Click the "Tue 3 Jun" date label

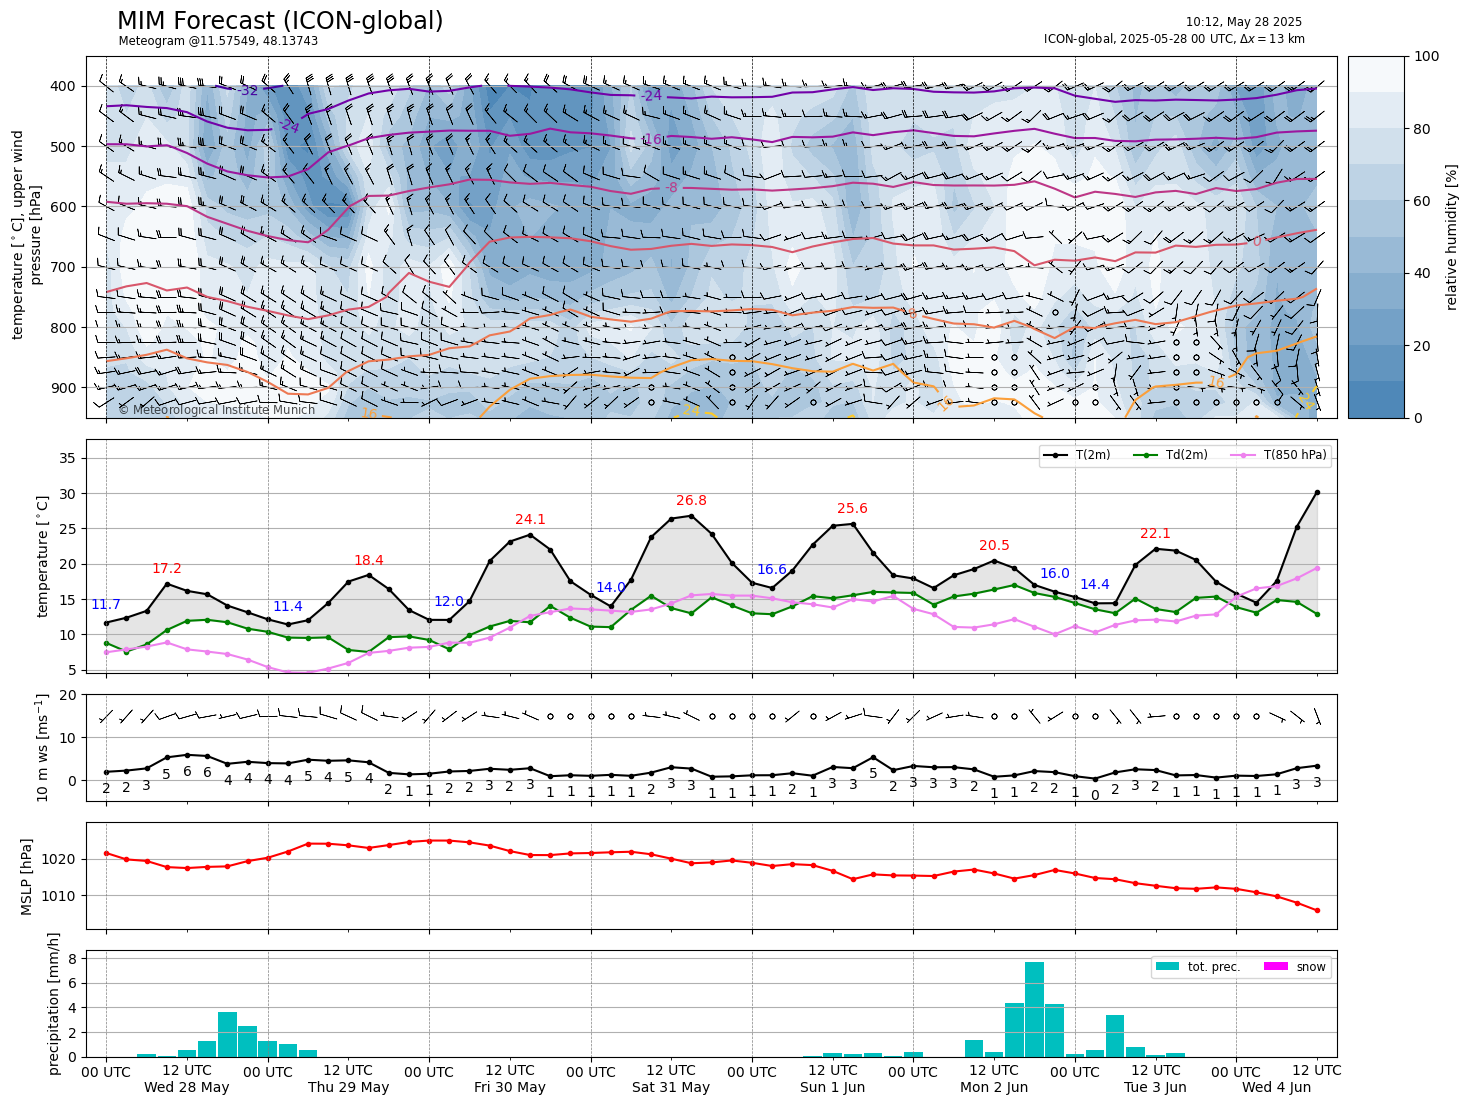1156,1088
